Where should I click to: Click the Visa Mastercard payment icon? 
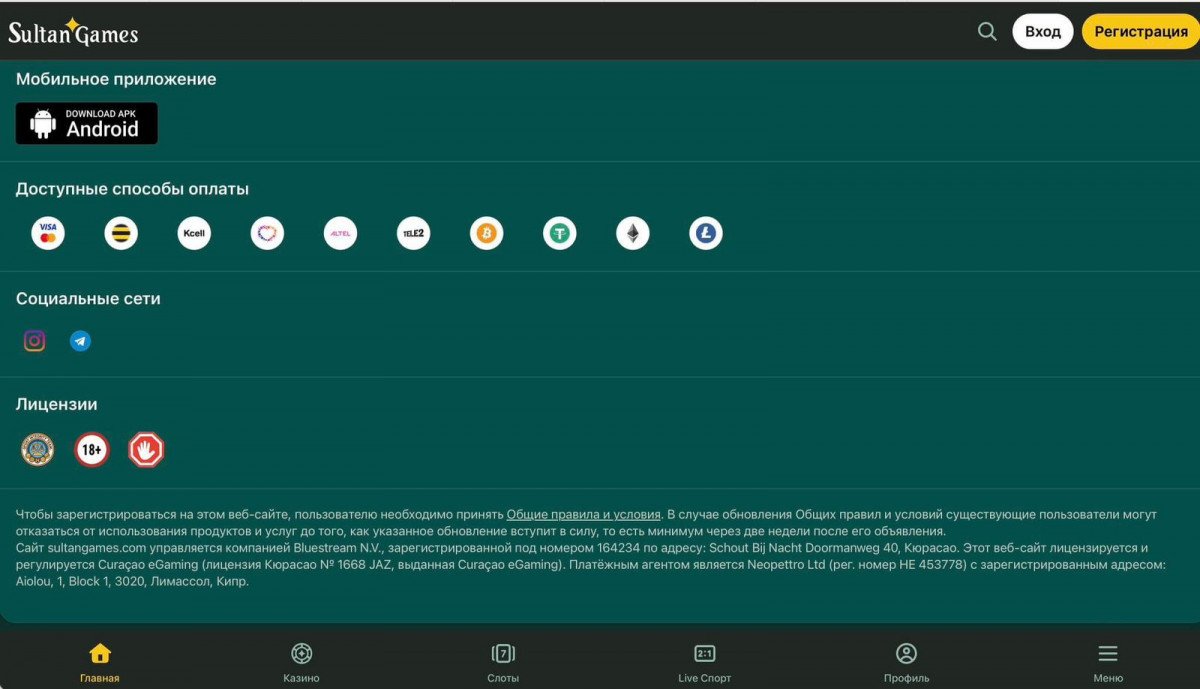[48, 234]
